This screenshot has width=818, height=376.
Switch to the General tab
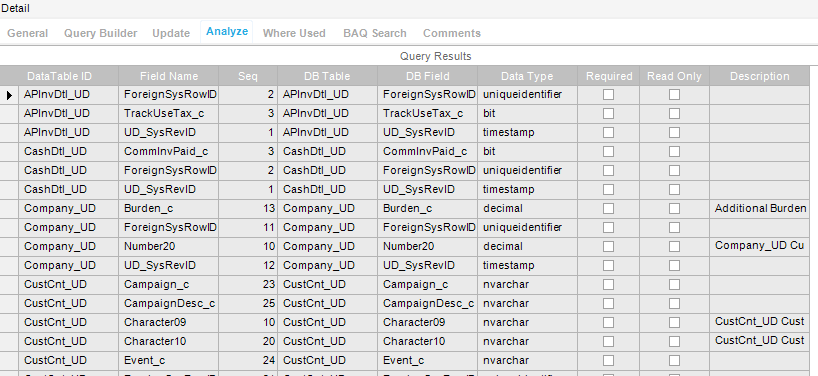28,33
